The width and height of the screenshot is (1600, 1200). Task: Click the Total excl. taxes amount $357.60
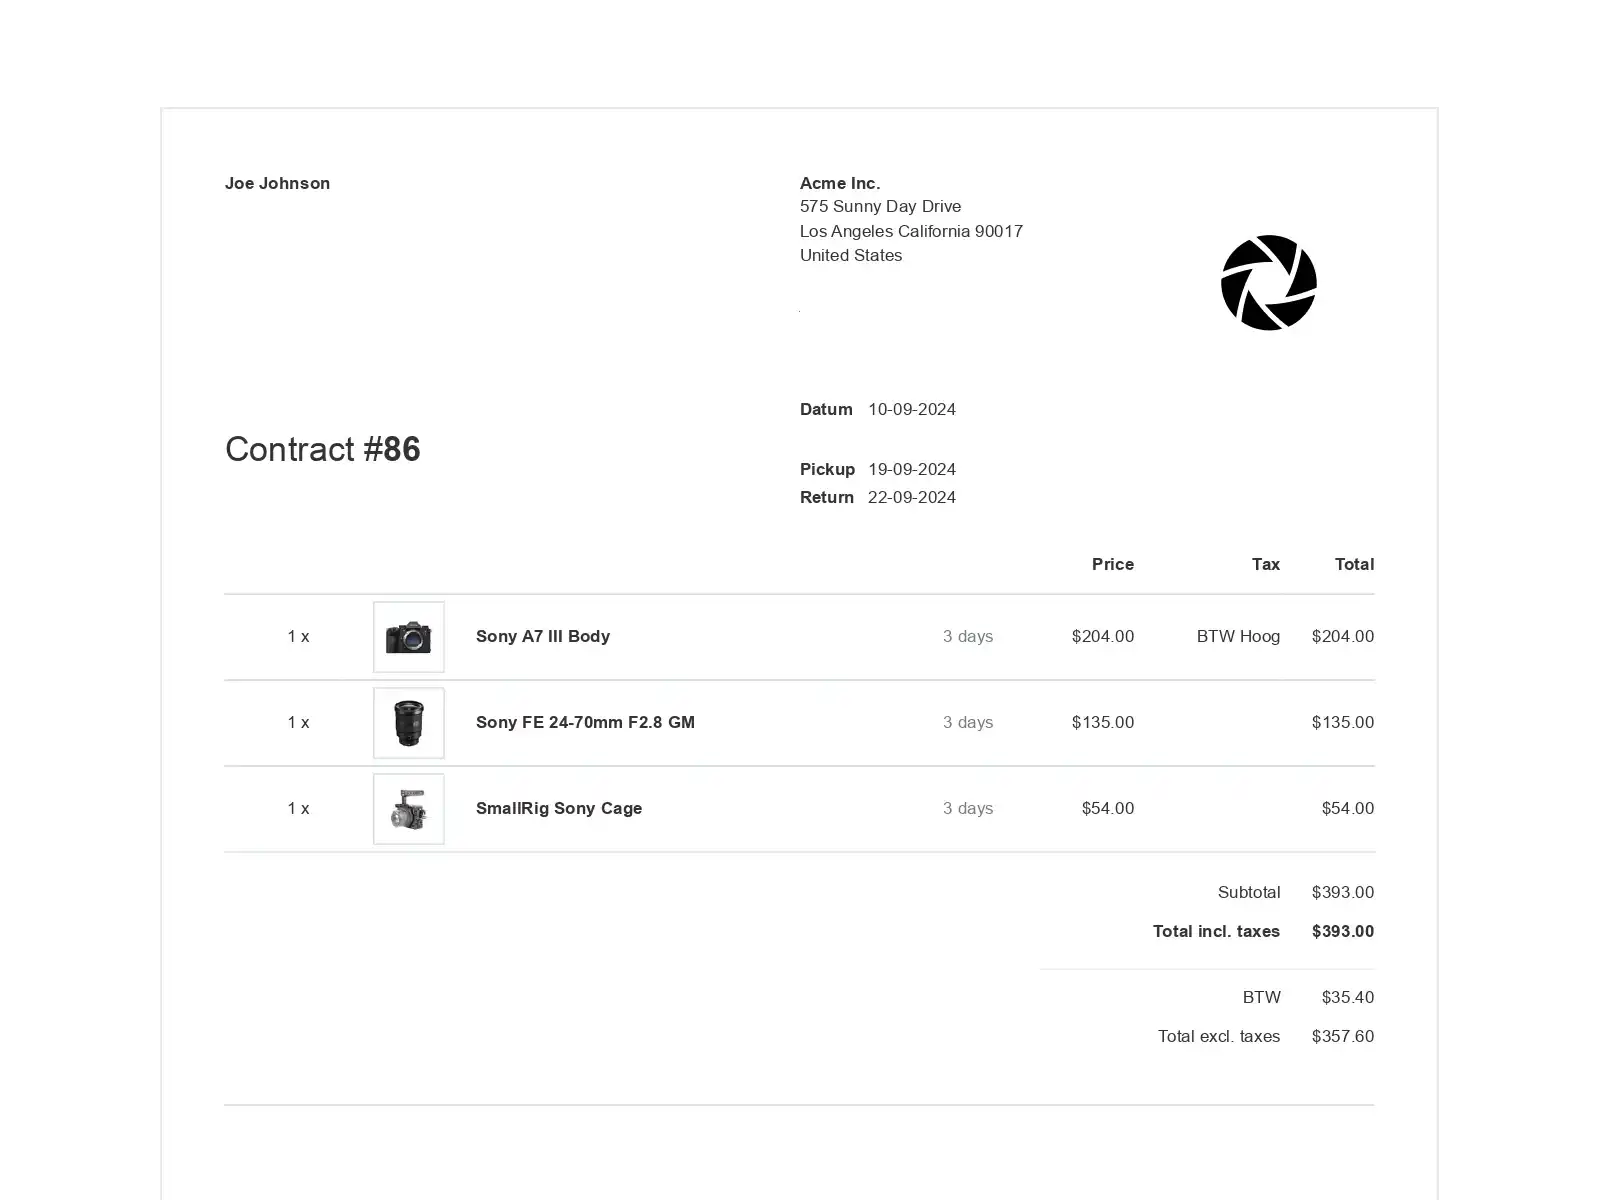point(1342,1036)
